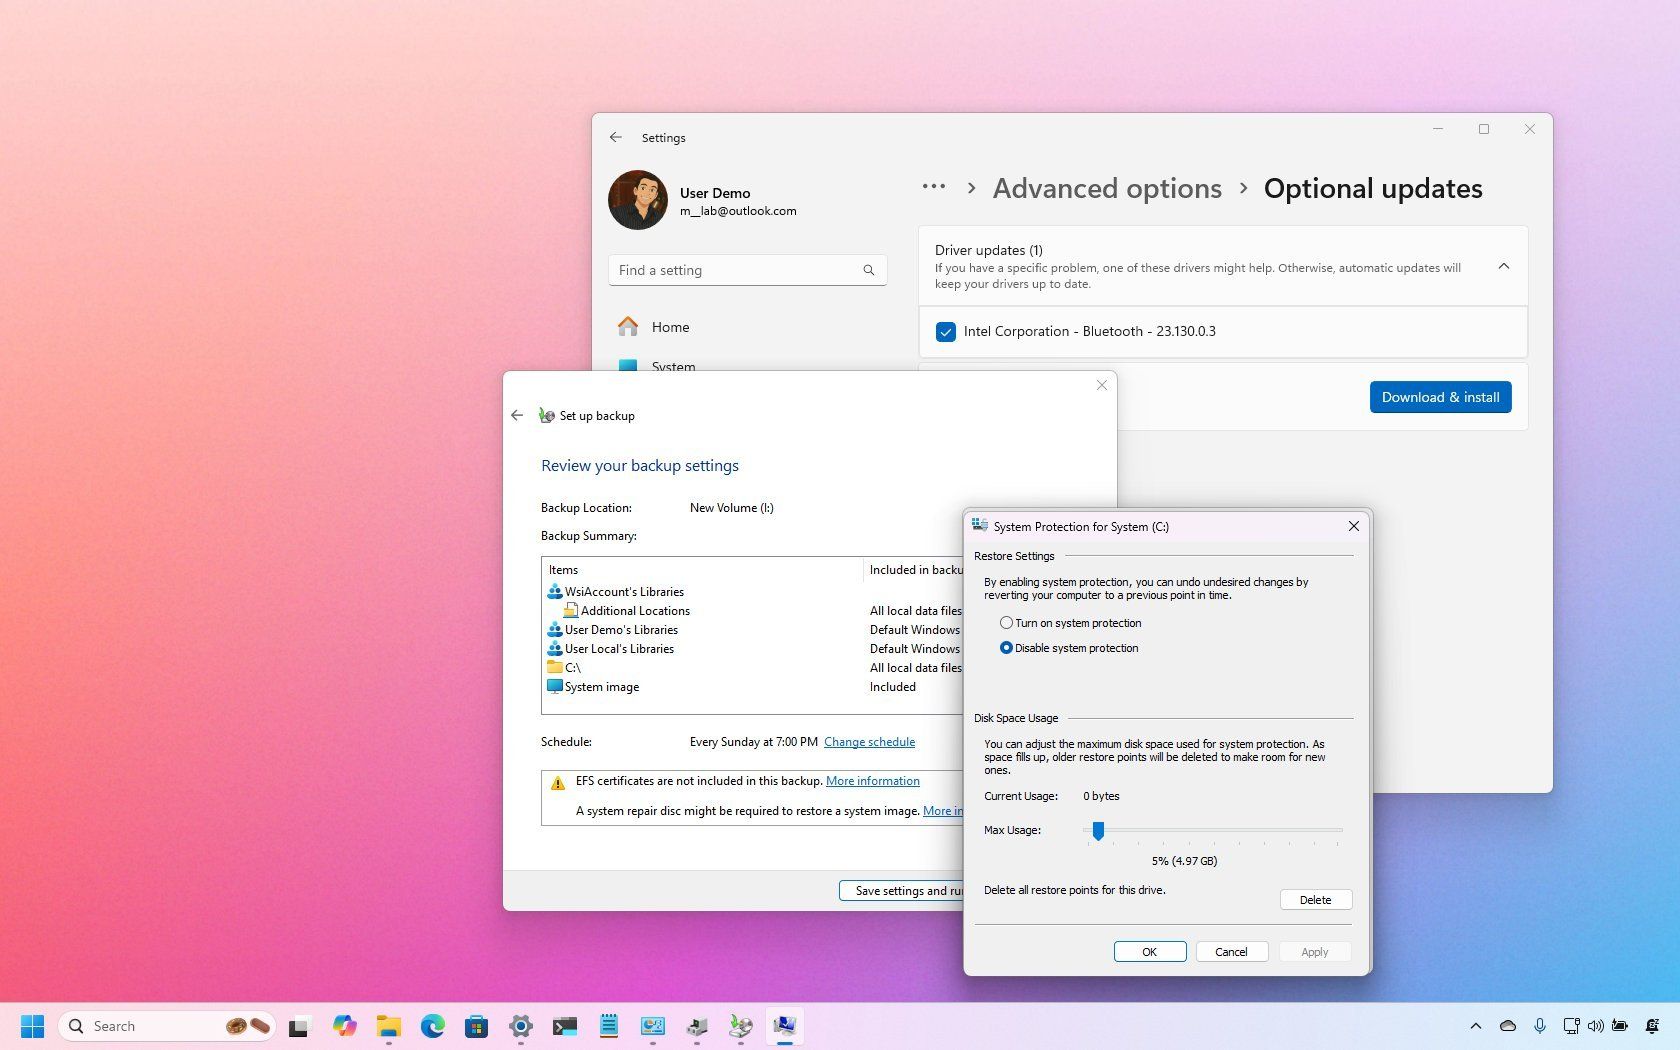Image resolution: width=1680 pixels, height=1050 pixels.
Task: Click the Download & install button
Action: click(1440, 397)
